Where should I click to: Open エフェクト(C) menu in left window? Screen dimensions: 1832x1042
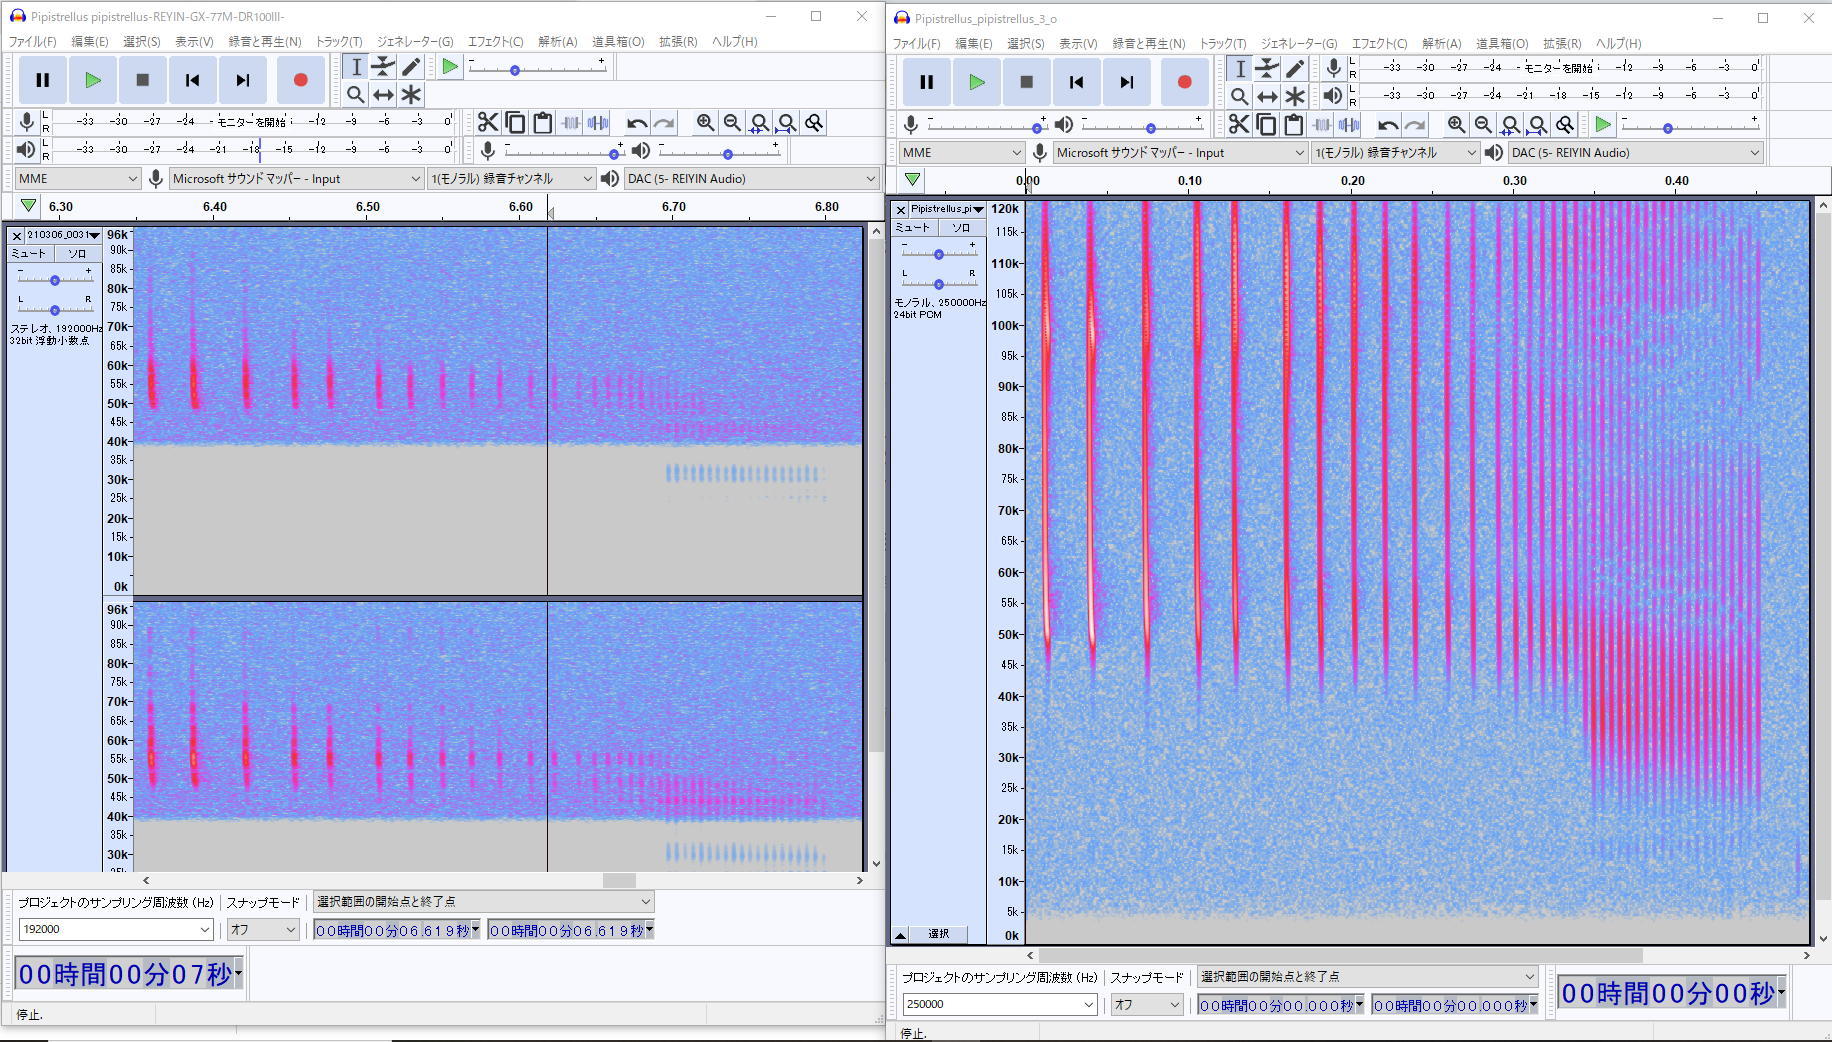coord(495,41)
